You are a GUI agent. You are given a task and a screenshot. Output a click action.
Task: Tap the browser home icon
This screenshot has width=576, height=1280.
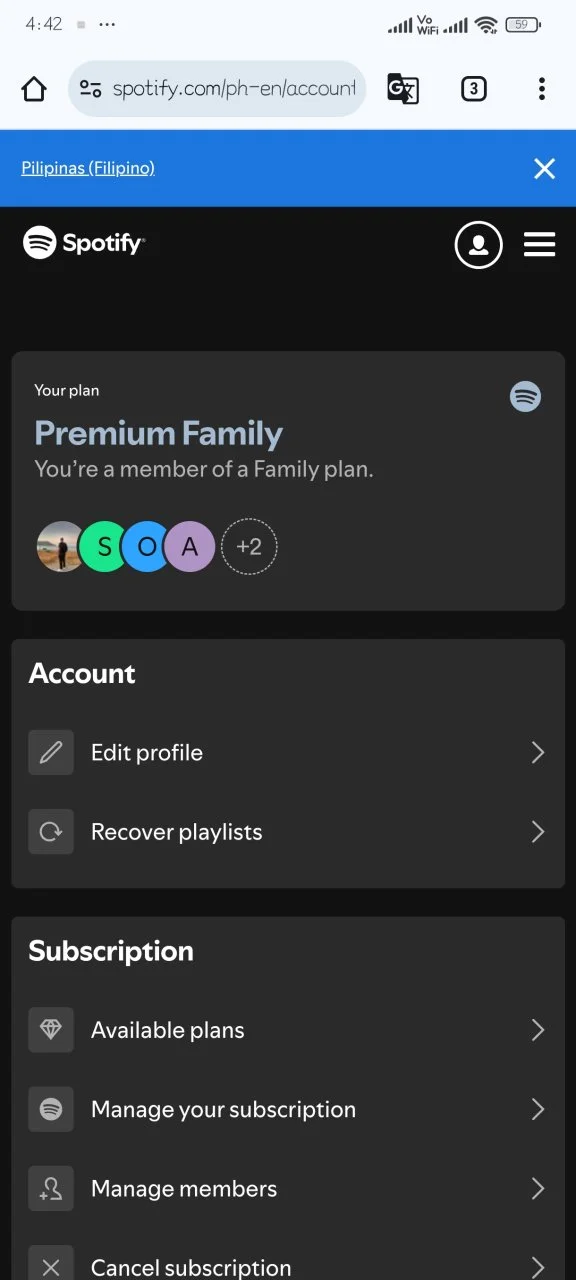(34, 89)
